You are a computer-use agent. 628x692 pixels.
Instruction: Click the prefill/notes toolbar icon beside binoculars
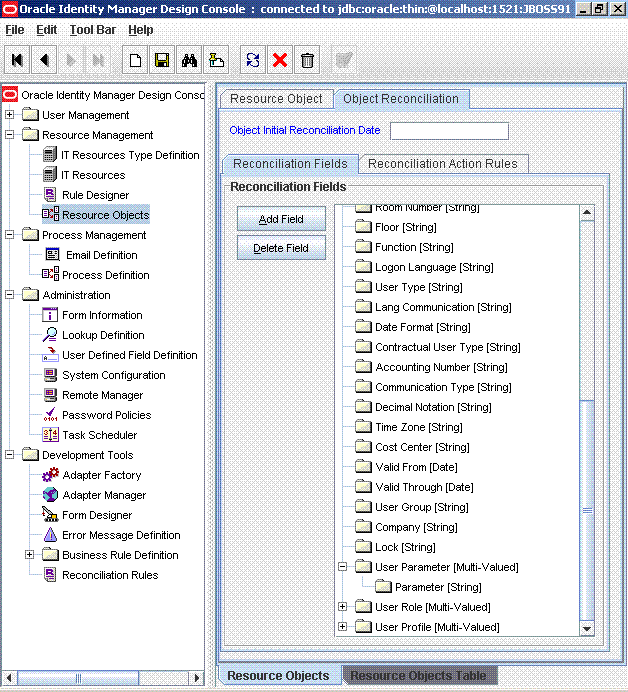[216, 60]
